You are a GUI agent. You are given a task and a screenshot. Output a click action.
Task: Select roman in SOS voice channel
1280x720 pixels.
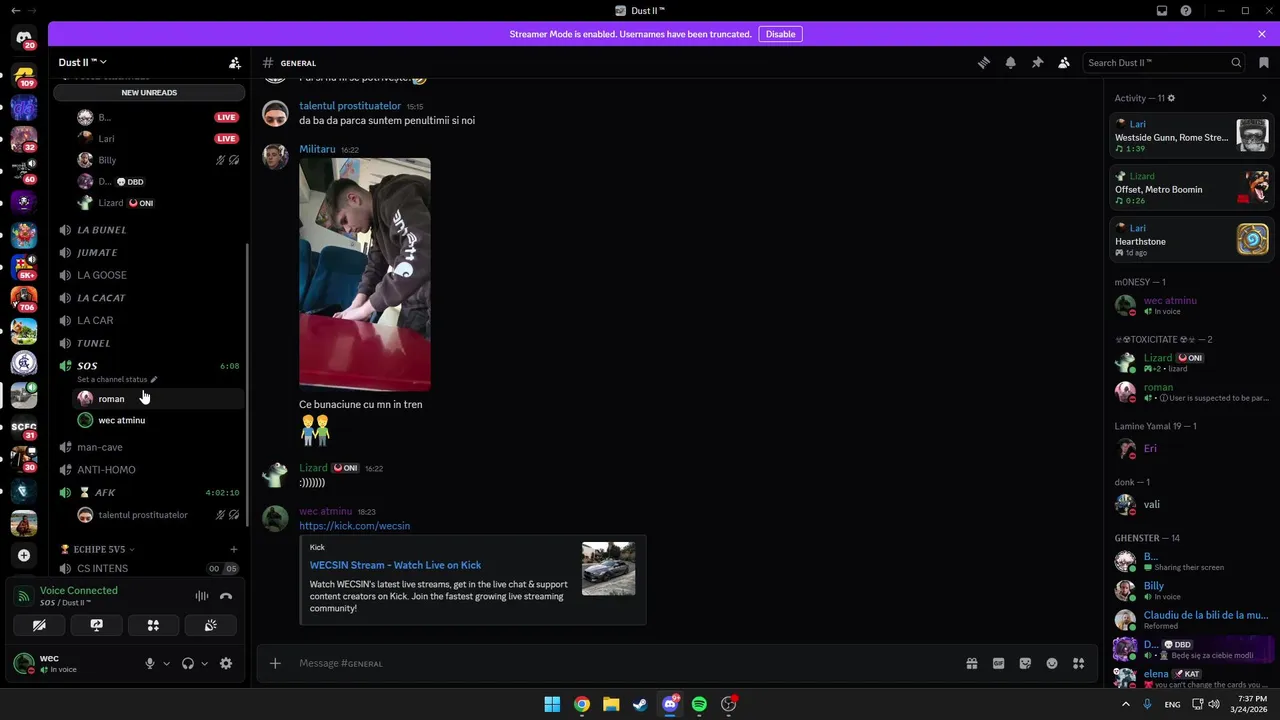159,398
